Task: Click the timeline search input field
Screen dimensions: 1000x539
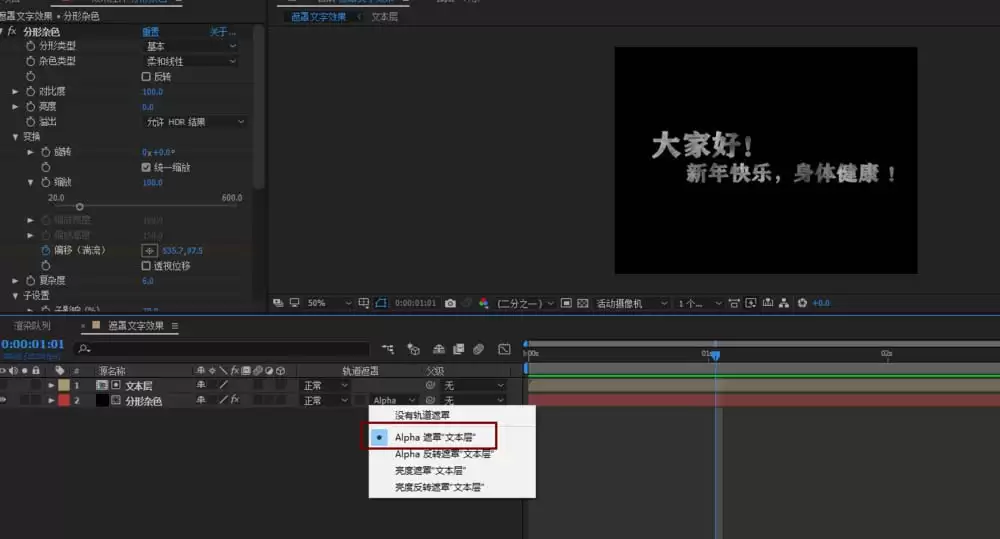Action: click(x=222, y=348)
